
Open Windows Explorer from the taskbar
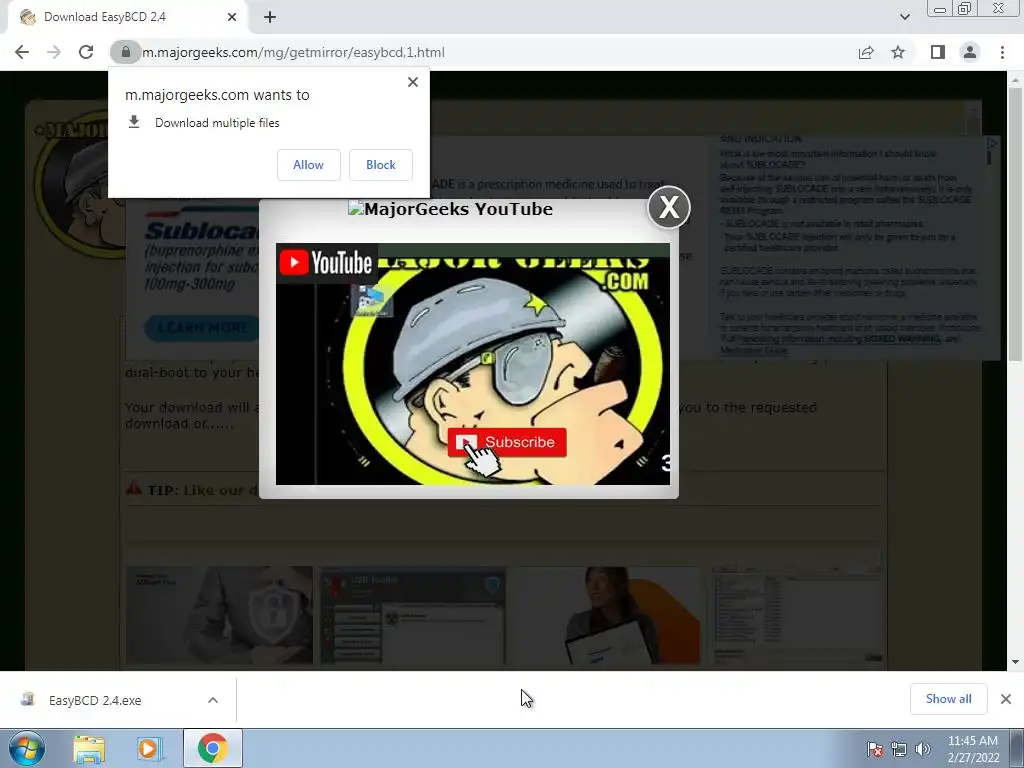pos(89,749)
